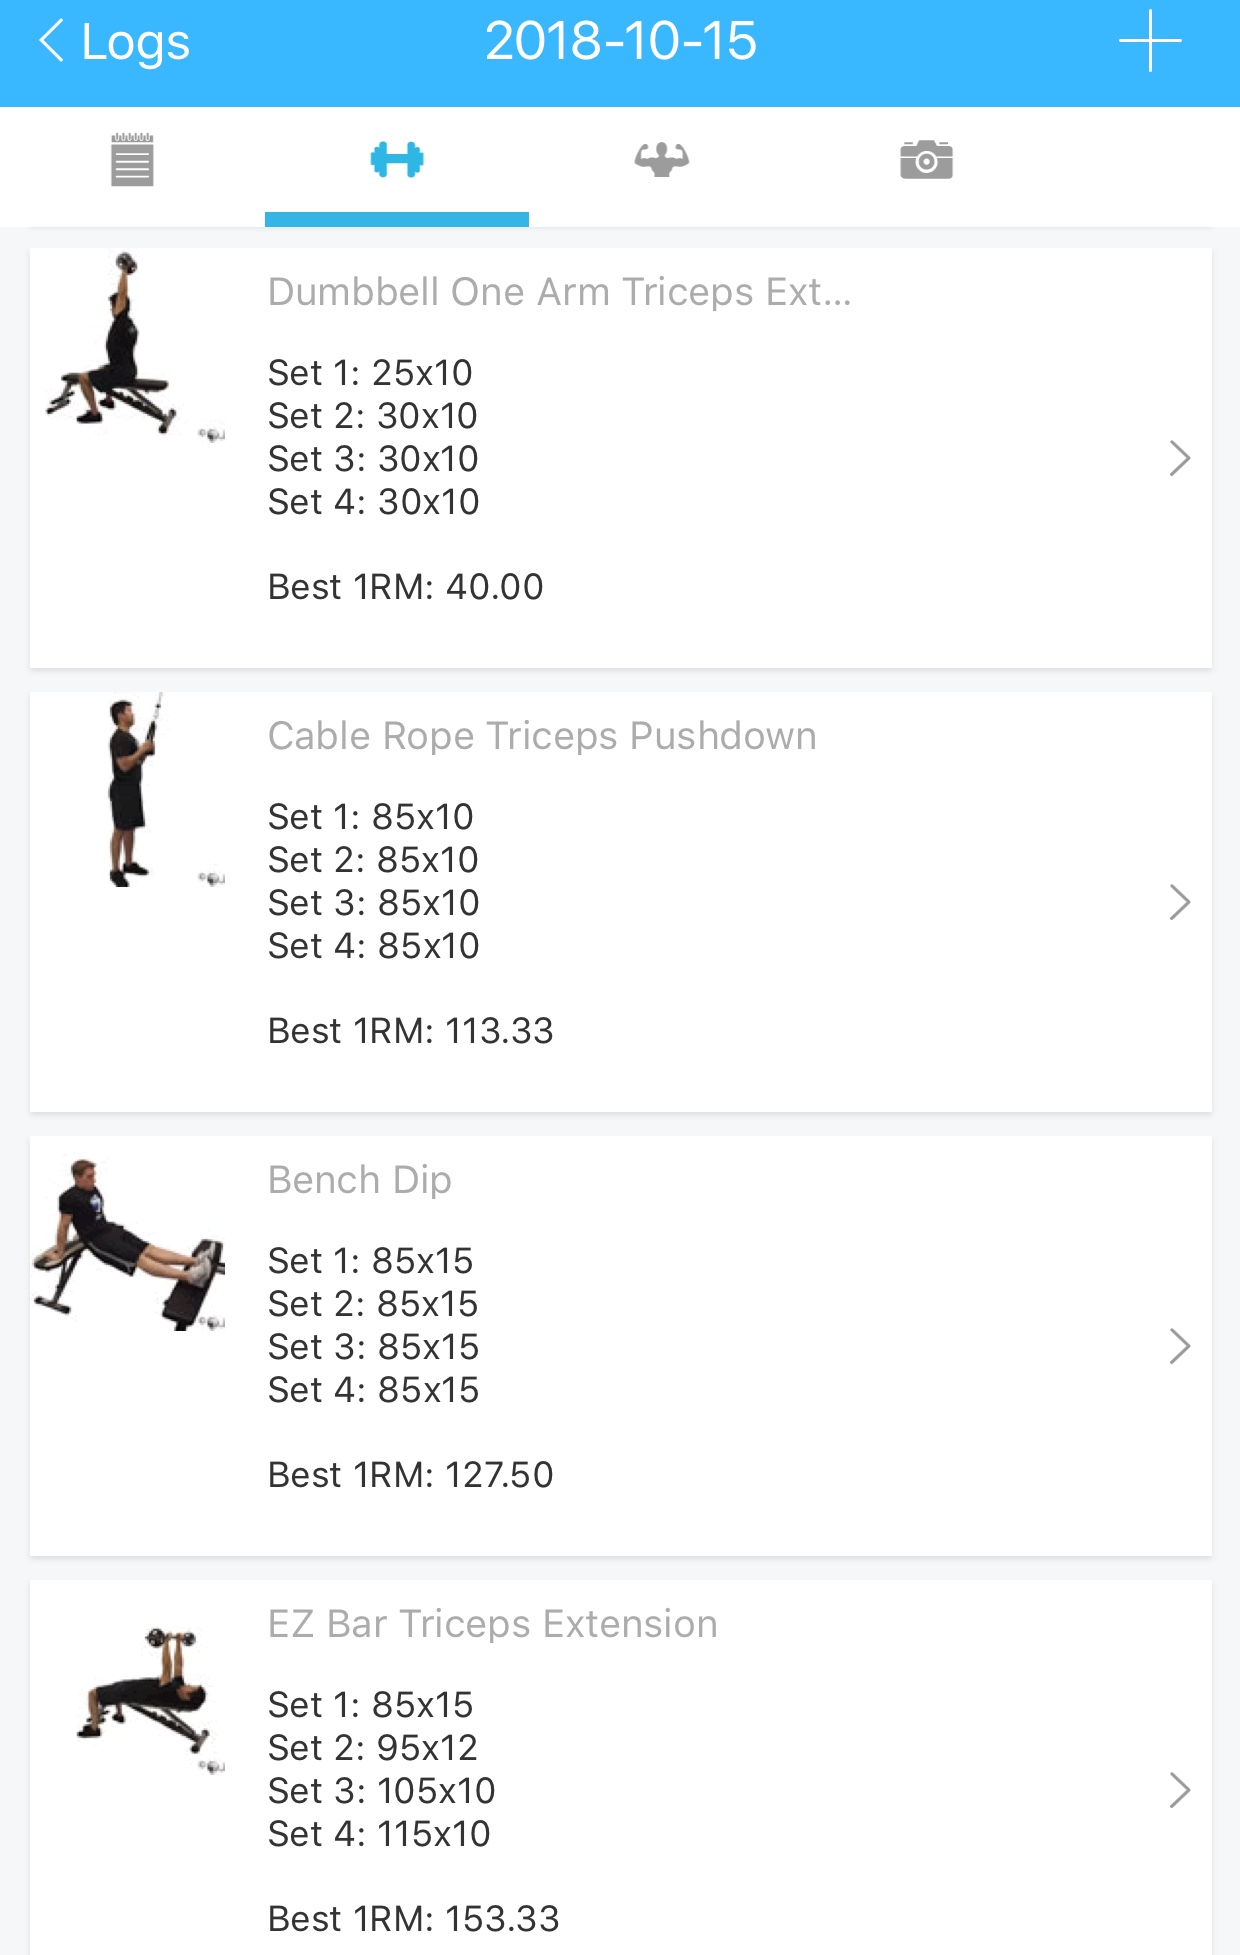Tap Dumbbell One Arm Triceps Ext title
The image size is (1240, 1955).
point(559,292)
